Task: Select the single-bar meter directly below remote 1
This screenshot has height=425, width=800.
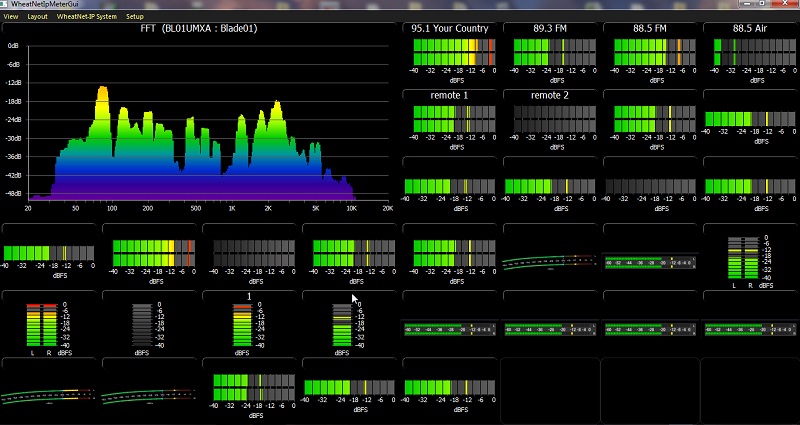Action: click(450, 186)
